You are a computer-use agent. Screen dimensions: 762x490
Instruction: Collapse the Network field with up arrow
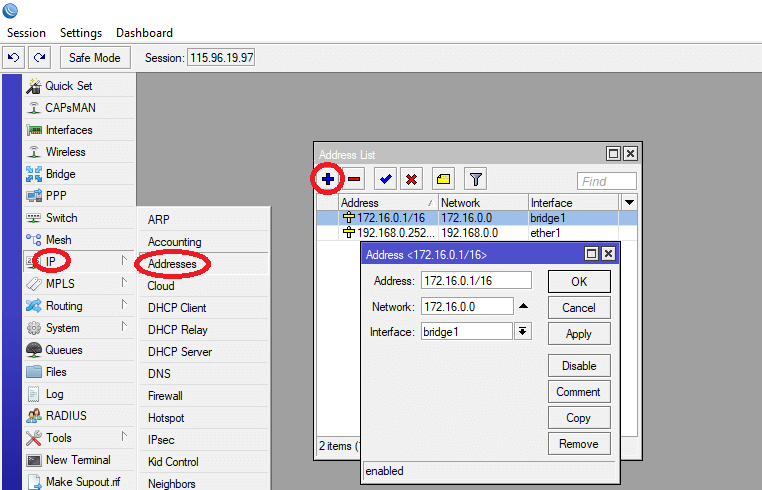523,306
